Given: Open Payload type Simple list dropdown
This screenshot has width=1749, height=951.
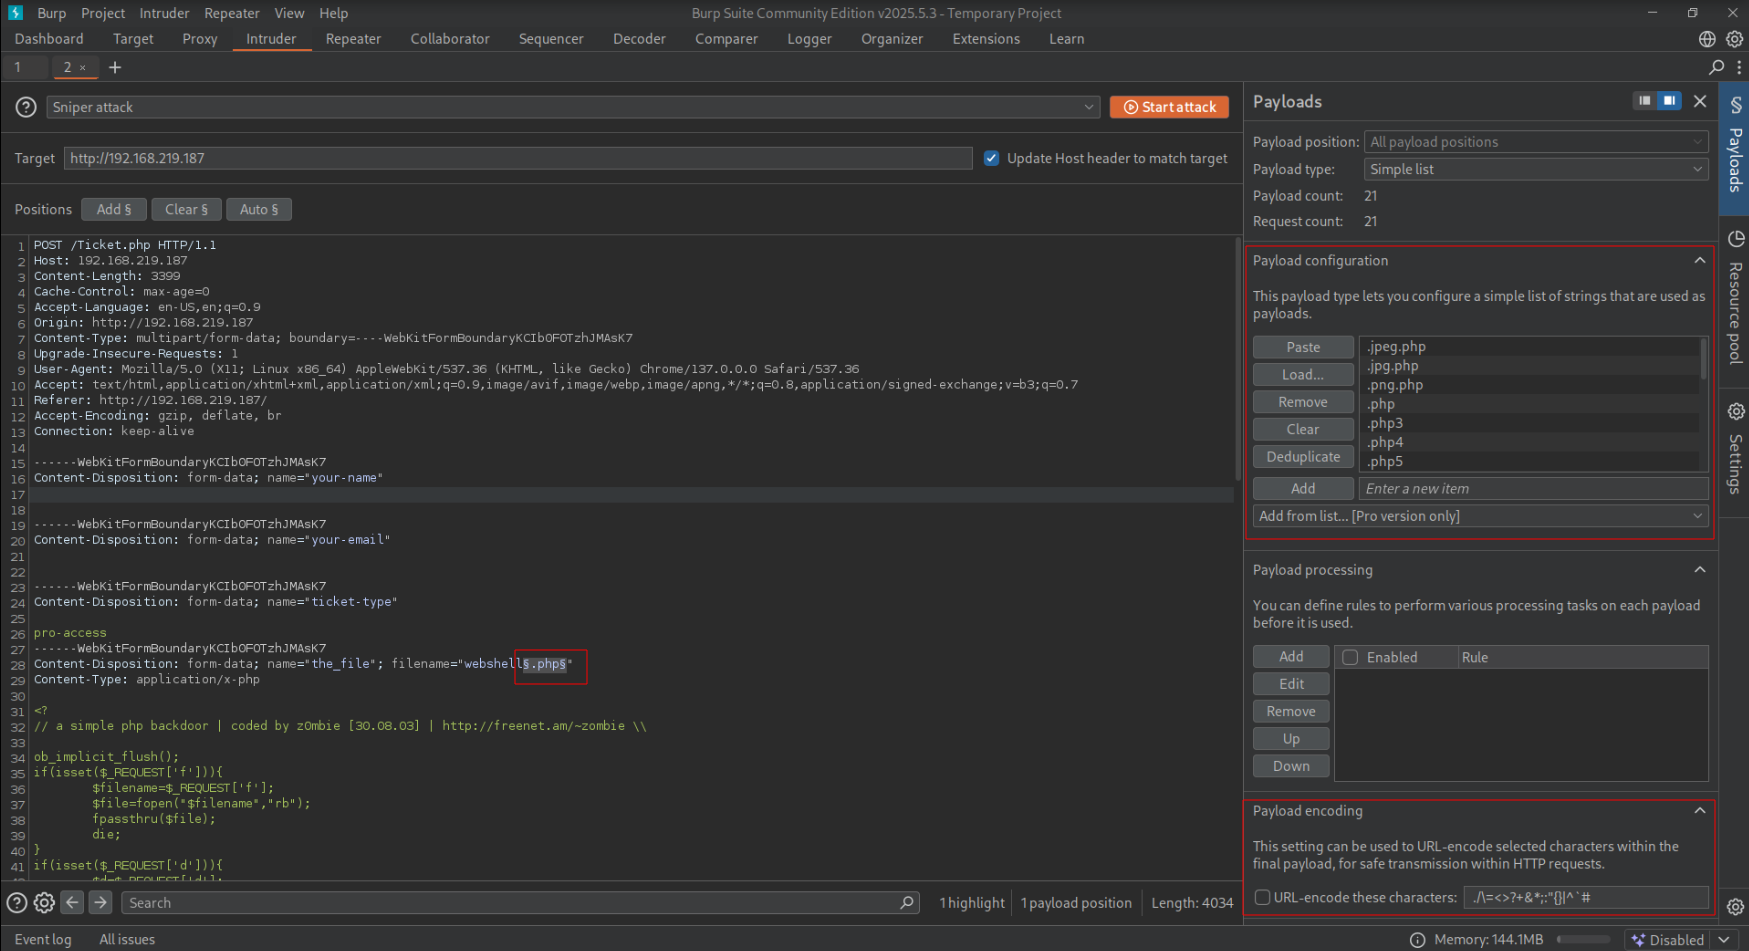Looking at the screenshot, I should (x=1536, y=169).
